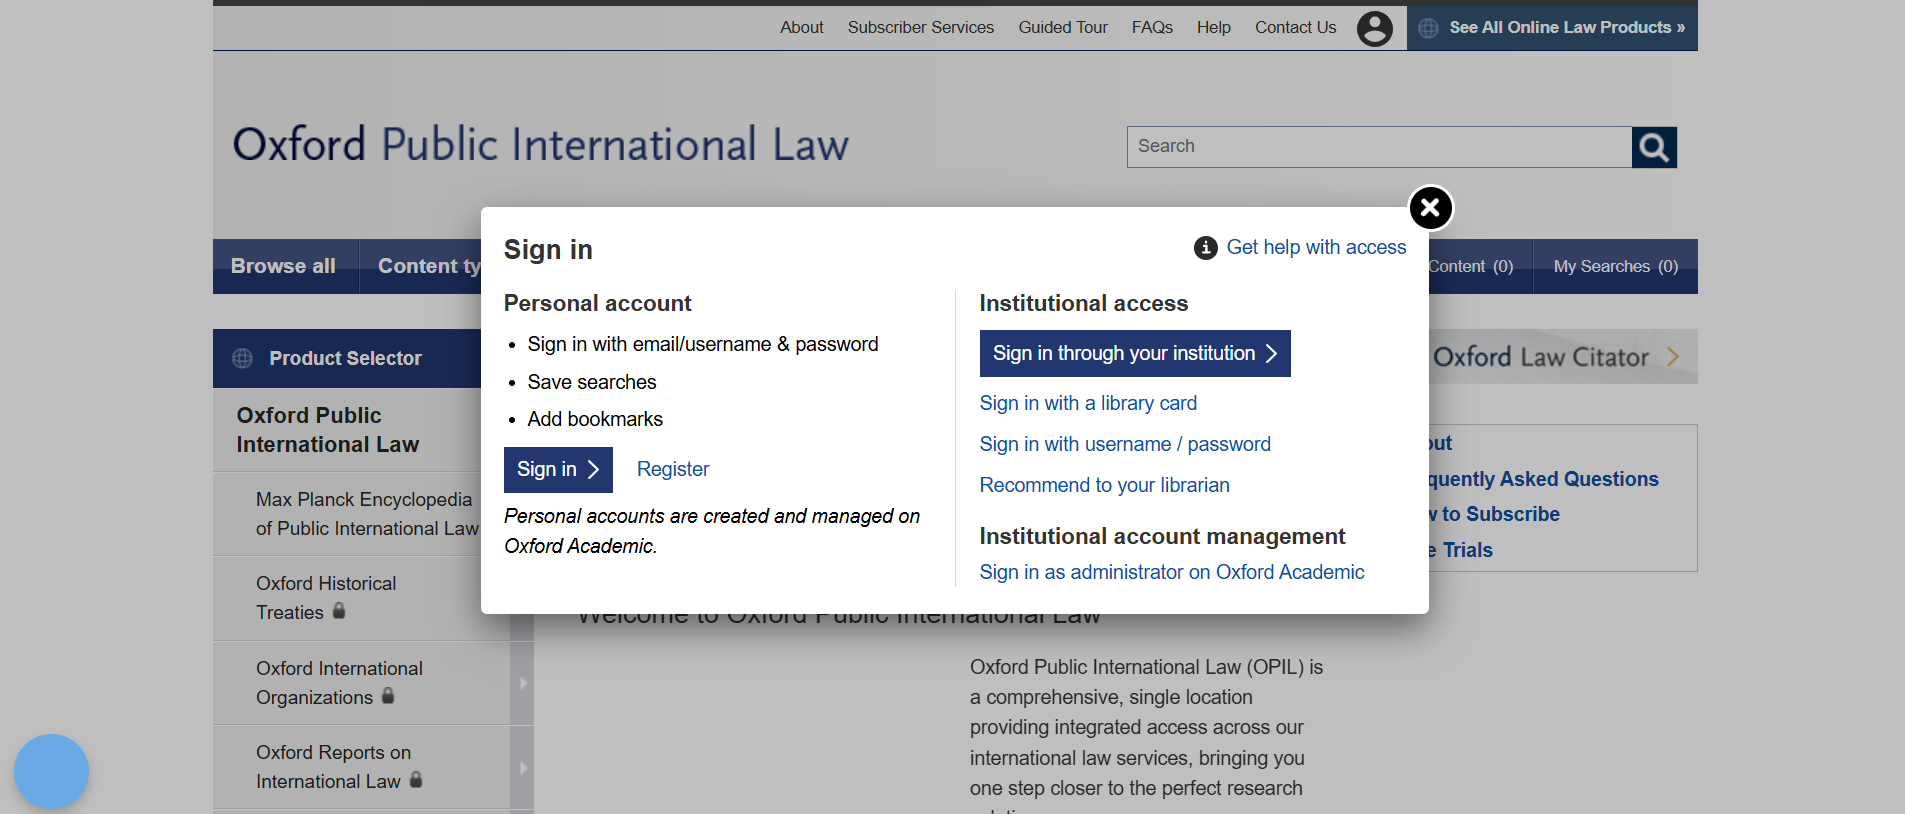Focus the Search input field
1905x814 pixels.
point(1378,147)
